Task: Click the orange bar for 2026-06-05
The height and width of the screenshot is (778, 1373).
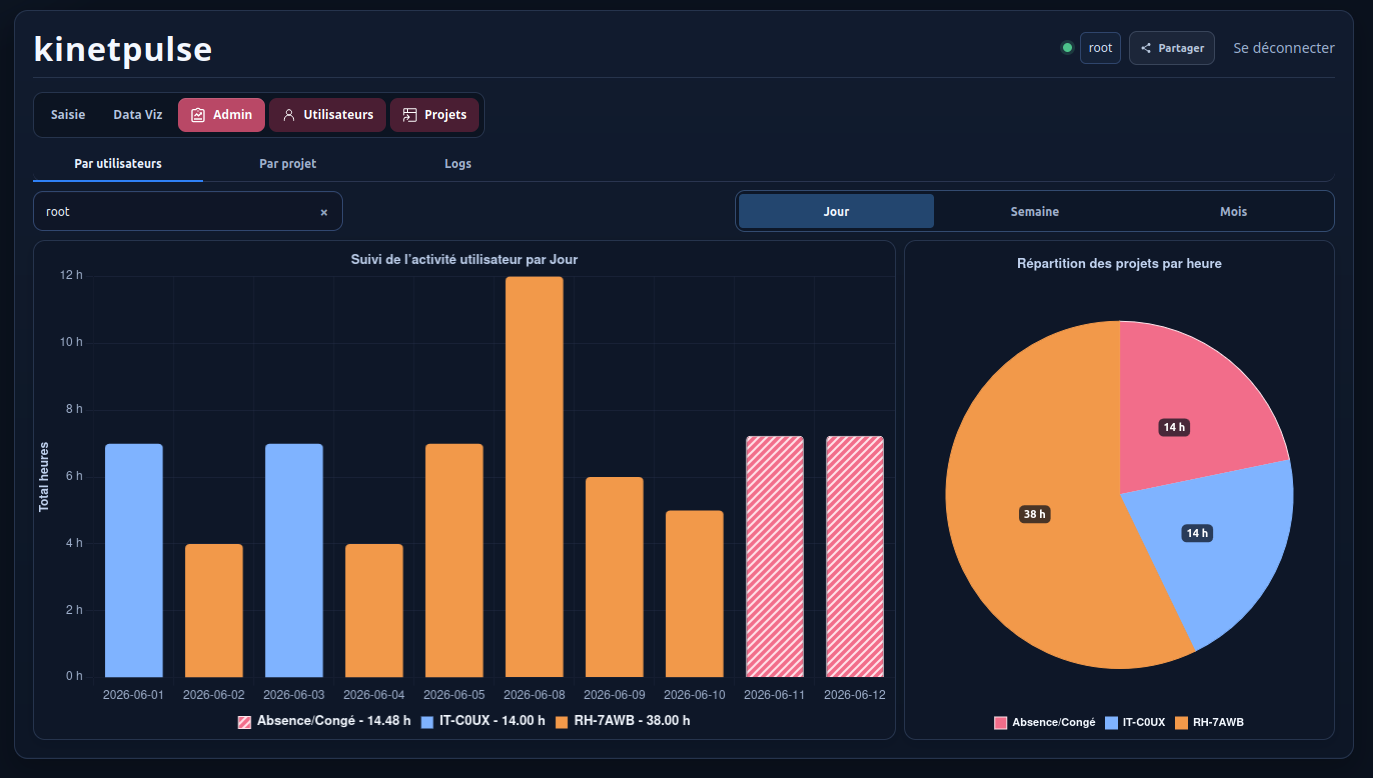Action: (x=454, y=560)
